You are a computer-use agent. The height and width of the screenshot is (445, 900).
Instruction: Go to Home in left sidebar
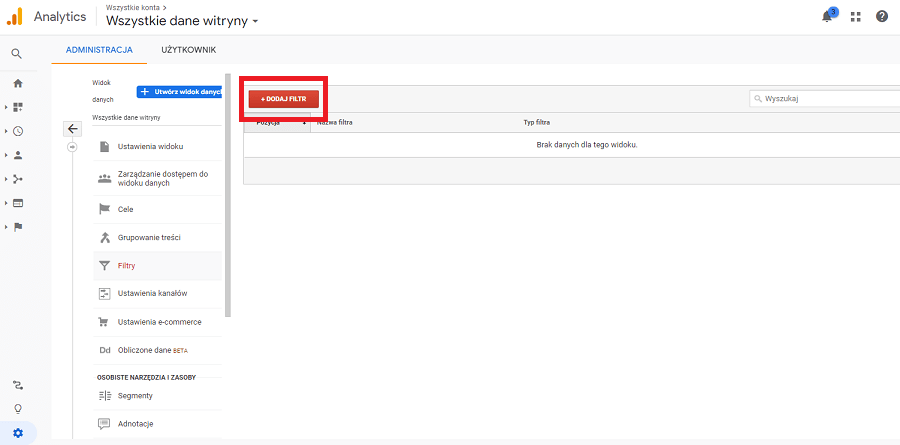coord(18,83)
